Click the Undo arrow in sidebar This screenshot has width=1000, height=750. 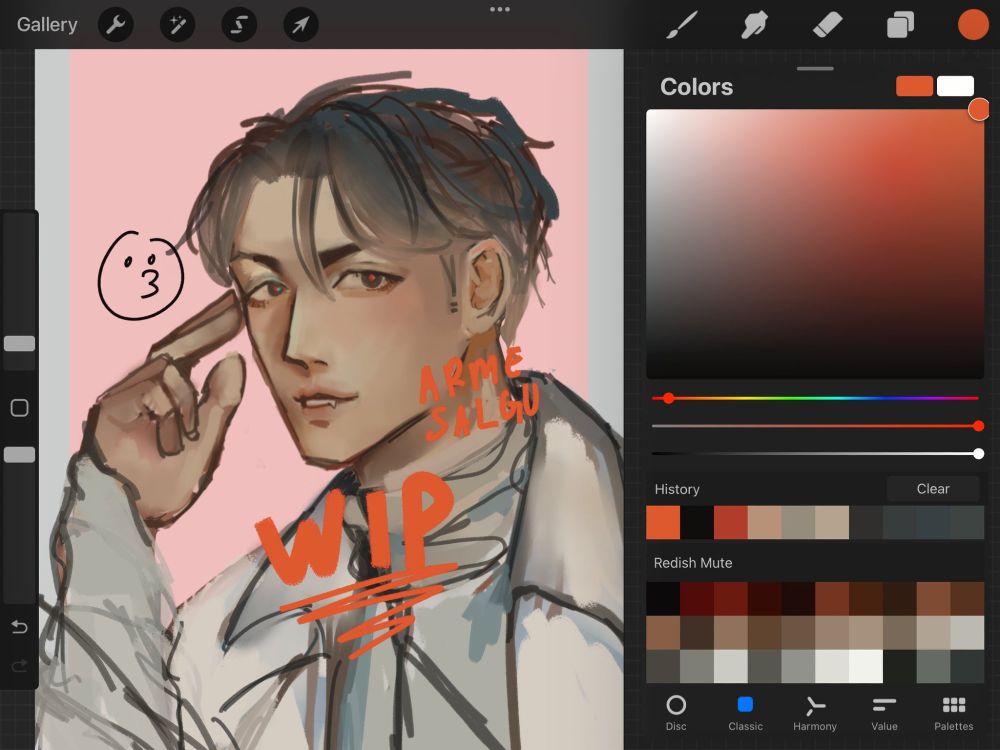[19, 628]
